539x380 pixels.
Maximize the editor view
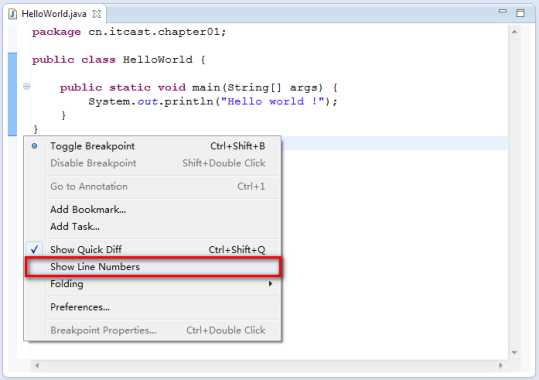[x=520, y=13]
